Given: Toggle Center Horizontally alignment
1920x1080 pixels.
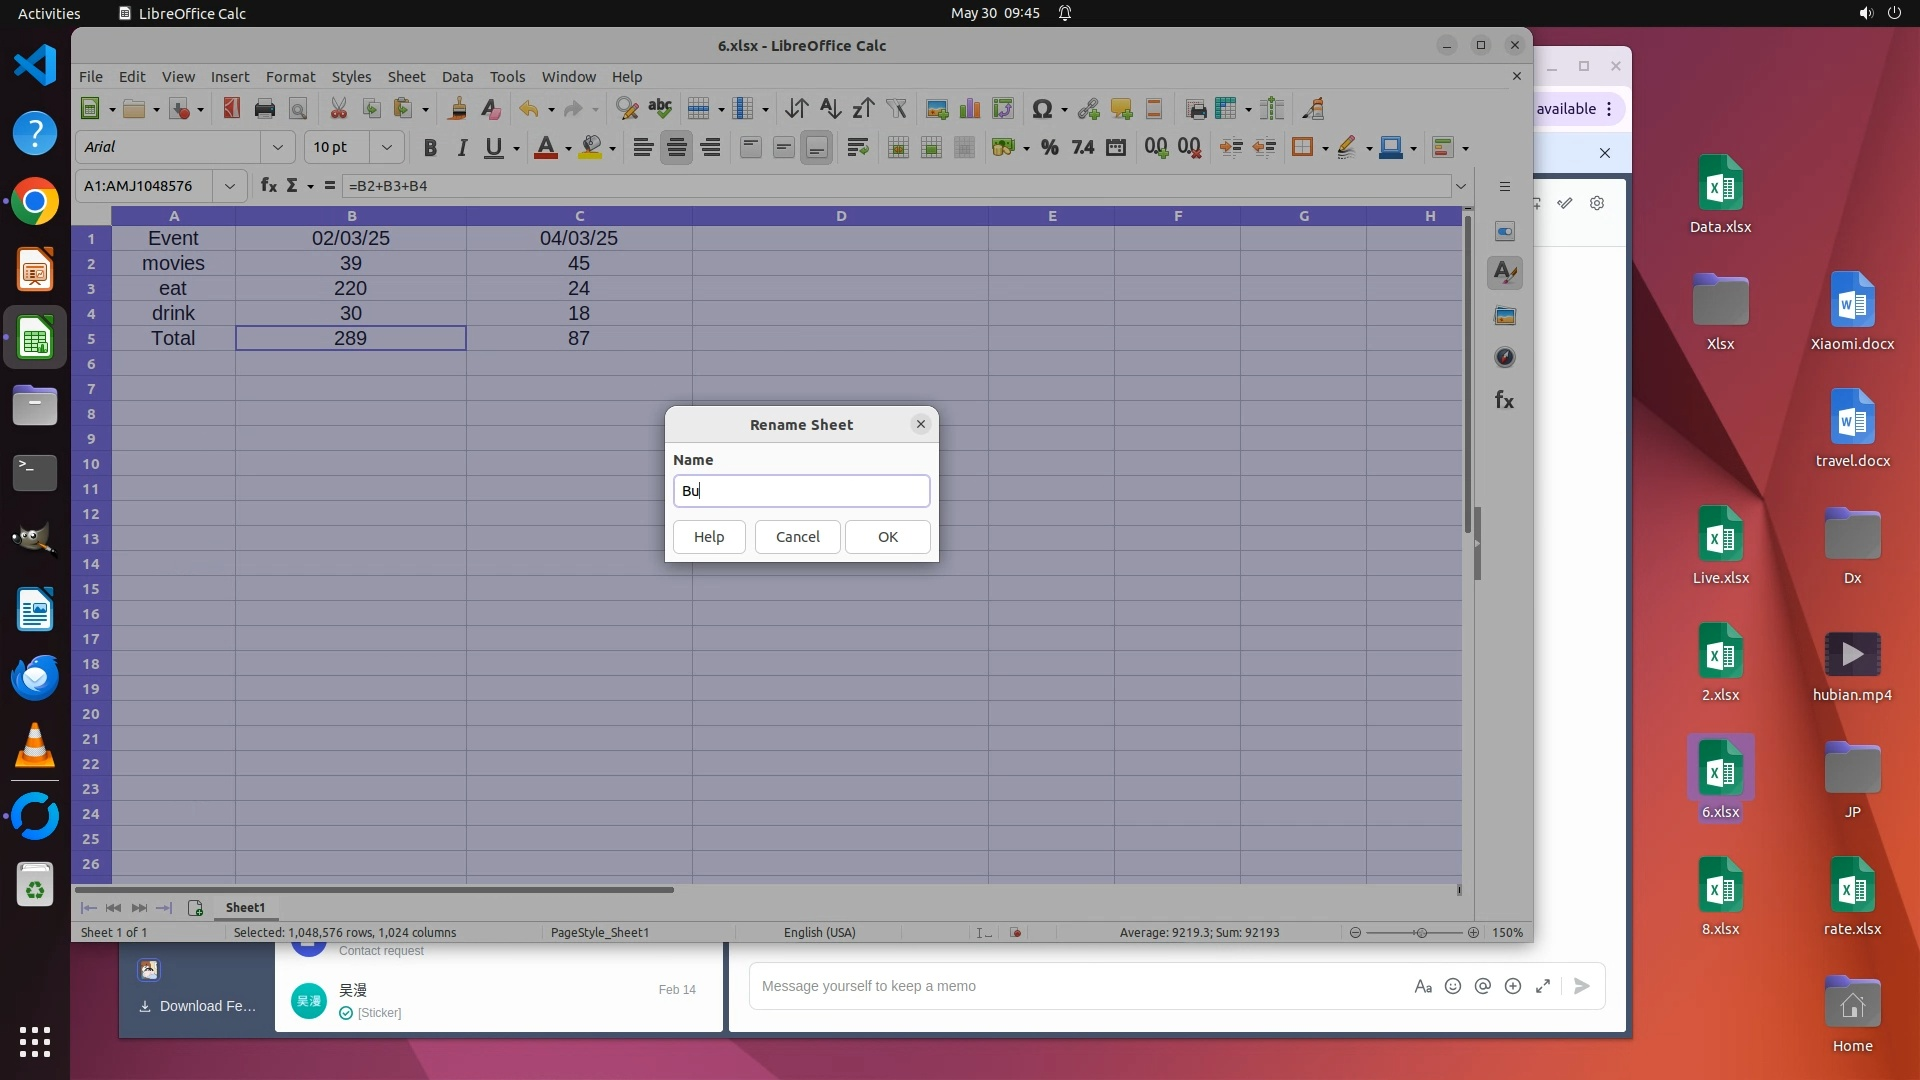Looking at the screenshot, I should tap(677, 148).
